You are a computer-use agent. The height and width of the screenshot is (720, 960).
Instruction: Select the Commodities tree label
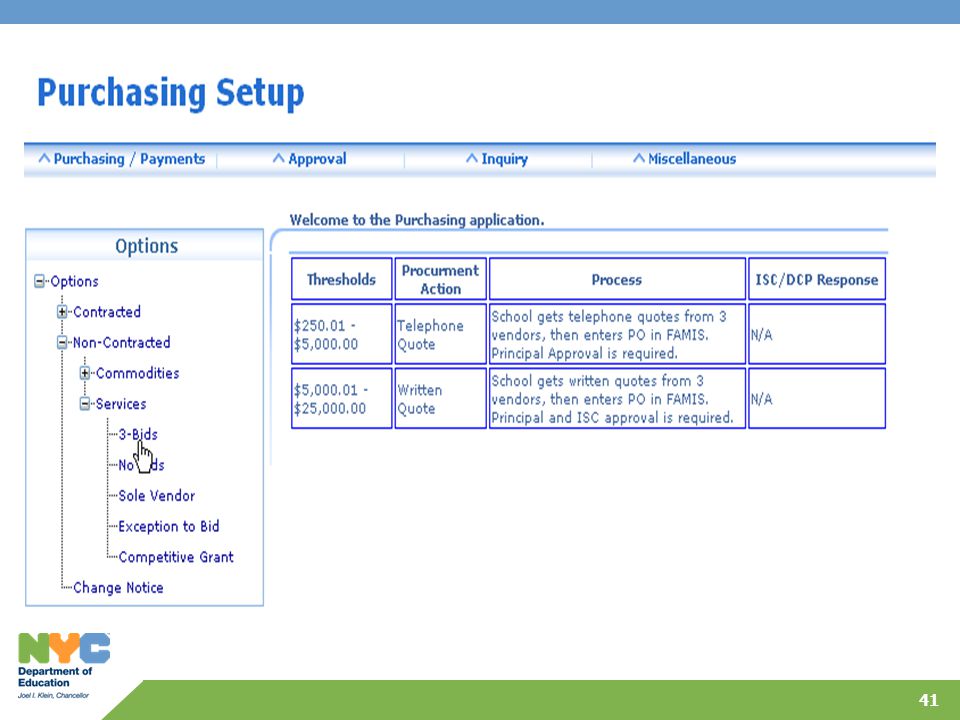point(137,373)
